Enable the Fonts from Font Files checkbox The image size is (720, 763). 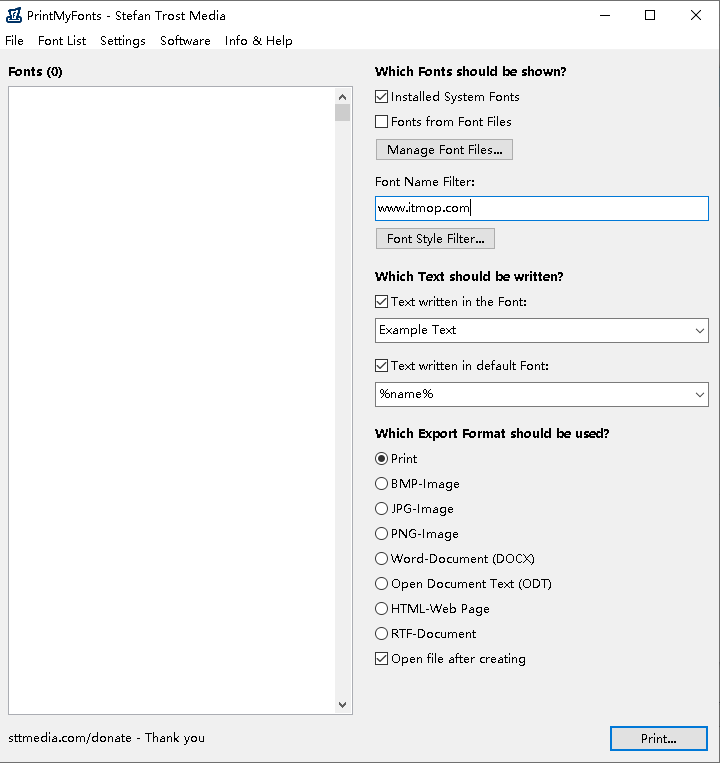381,122
